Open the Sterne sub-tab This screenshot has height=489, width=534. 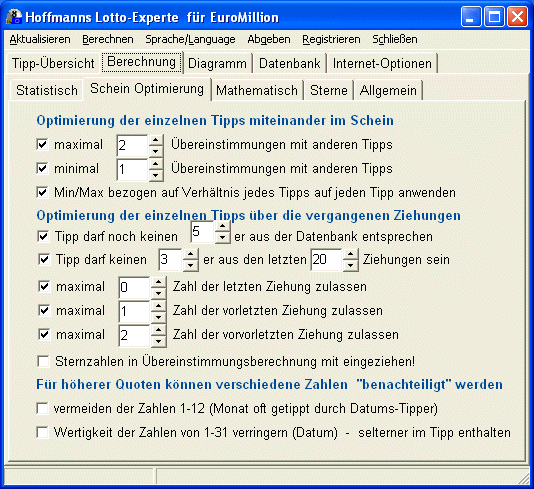coord(329,91)
